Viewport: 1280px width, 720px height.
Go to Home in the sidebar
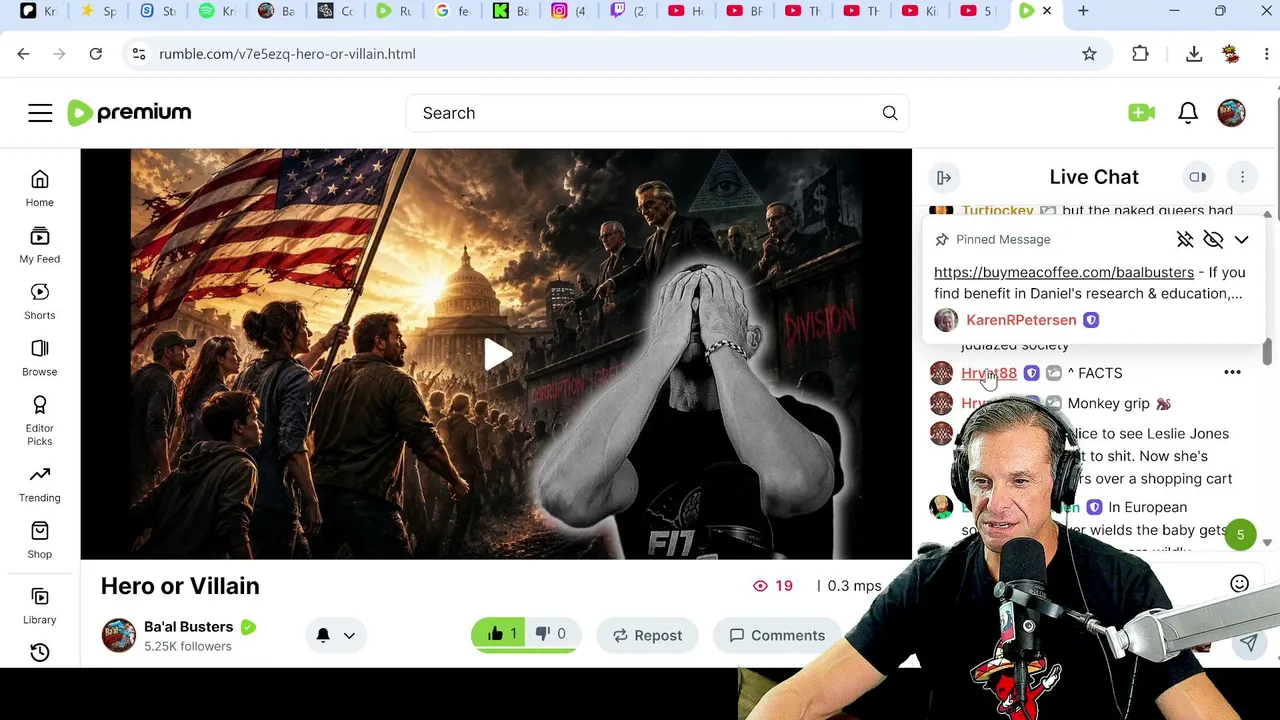coord(40,188)
